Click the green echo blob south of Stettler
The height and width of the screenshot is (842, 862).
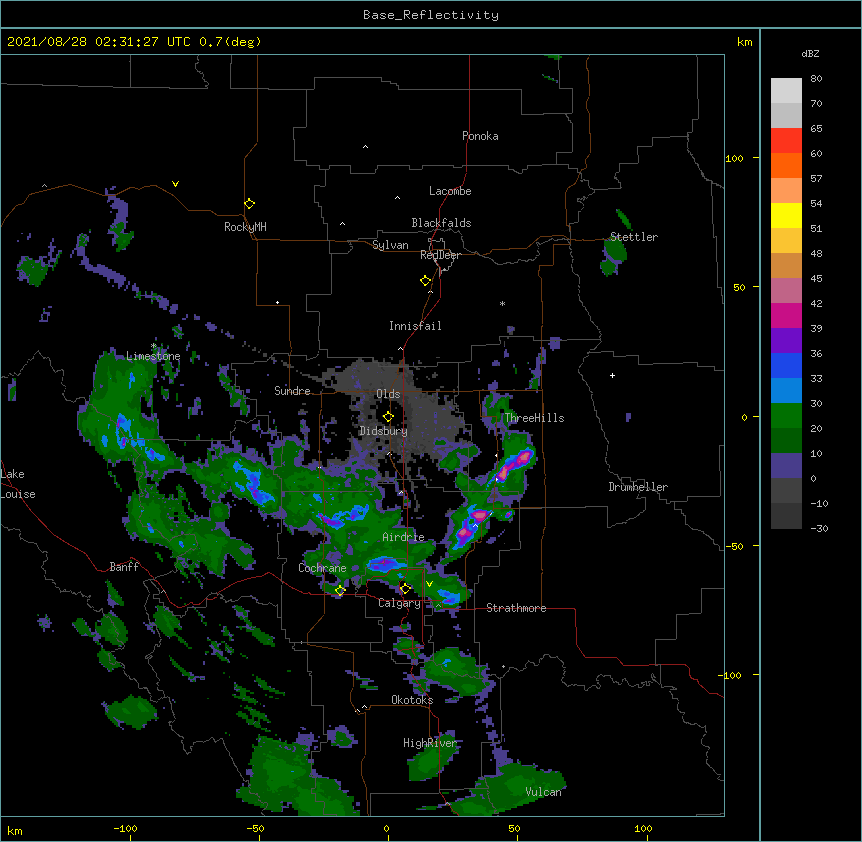click(614, 256)
